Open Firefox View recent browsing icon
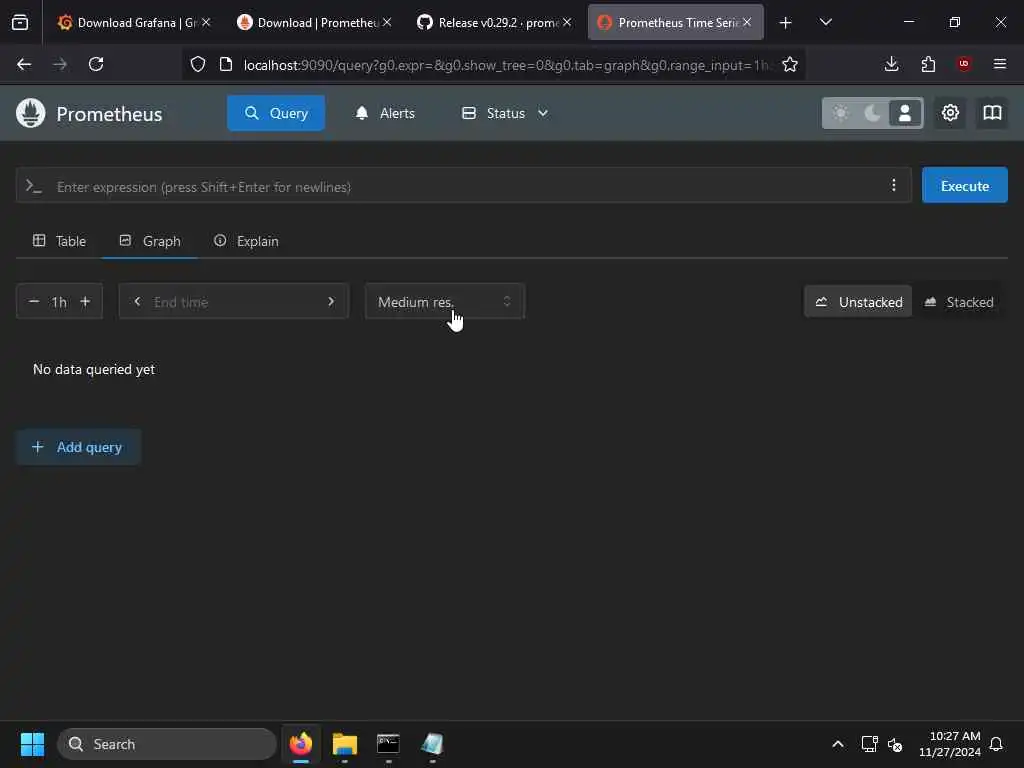This screenshot has height=768, width=1024. click(20, 23)
